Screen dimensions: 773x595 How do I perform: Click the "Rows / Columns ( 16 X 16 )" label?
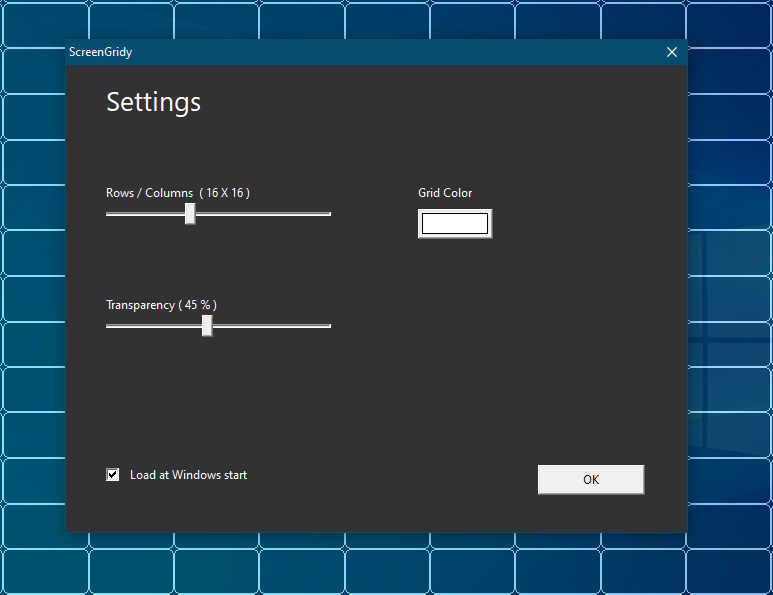point(178,193)
